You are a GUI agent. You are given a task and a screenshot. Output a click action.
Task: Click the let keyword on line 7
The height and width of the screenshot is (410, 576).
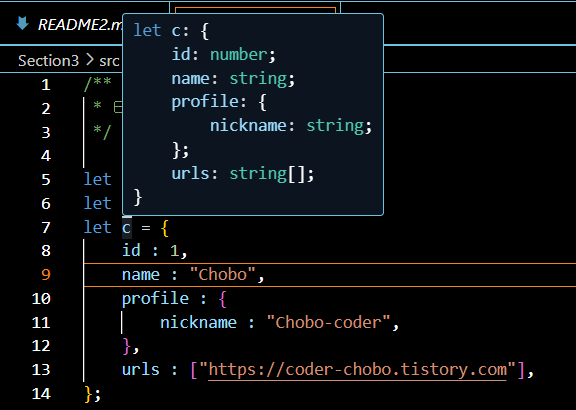point(97,227)
